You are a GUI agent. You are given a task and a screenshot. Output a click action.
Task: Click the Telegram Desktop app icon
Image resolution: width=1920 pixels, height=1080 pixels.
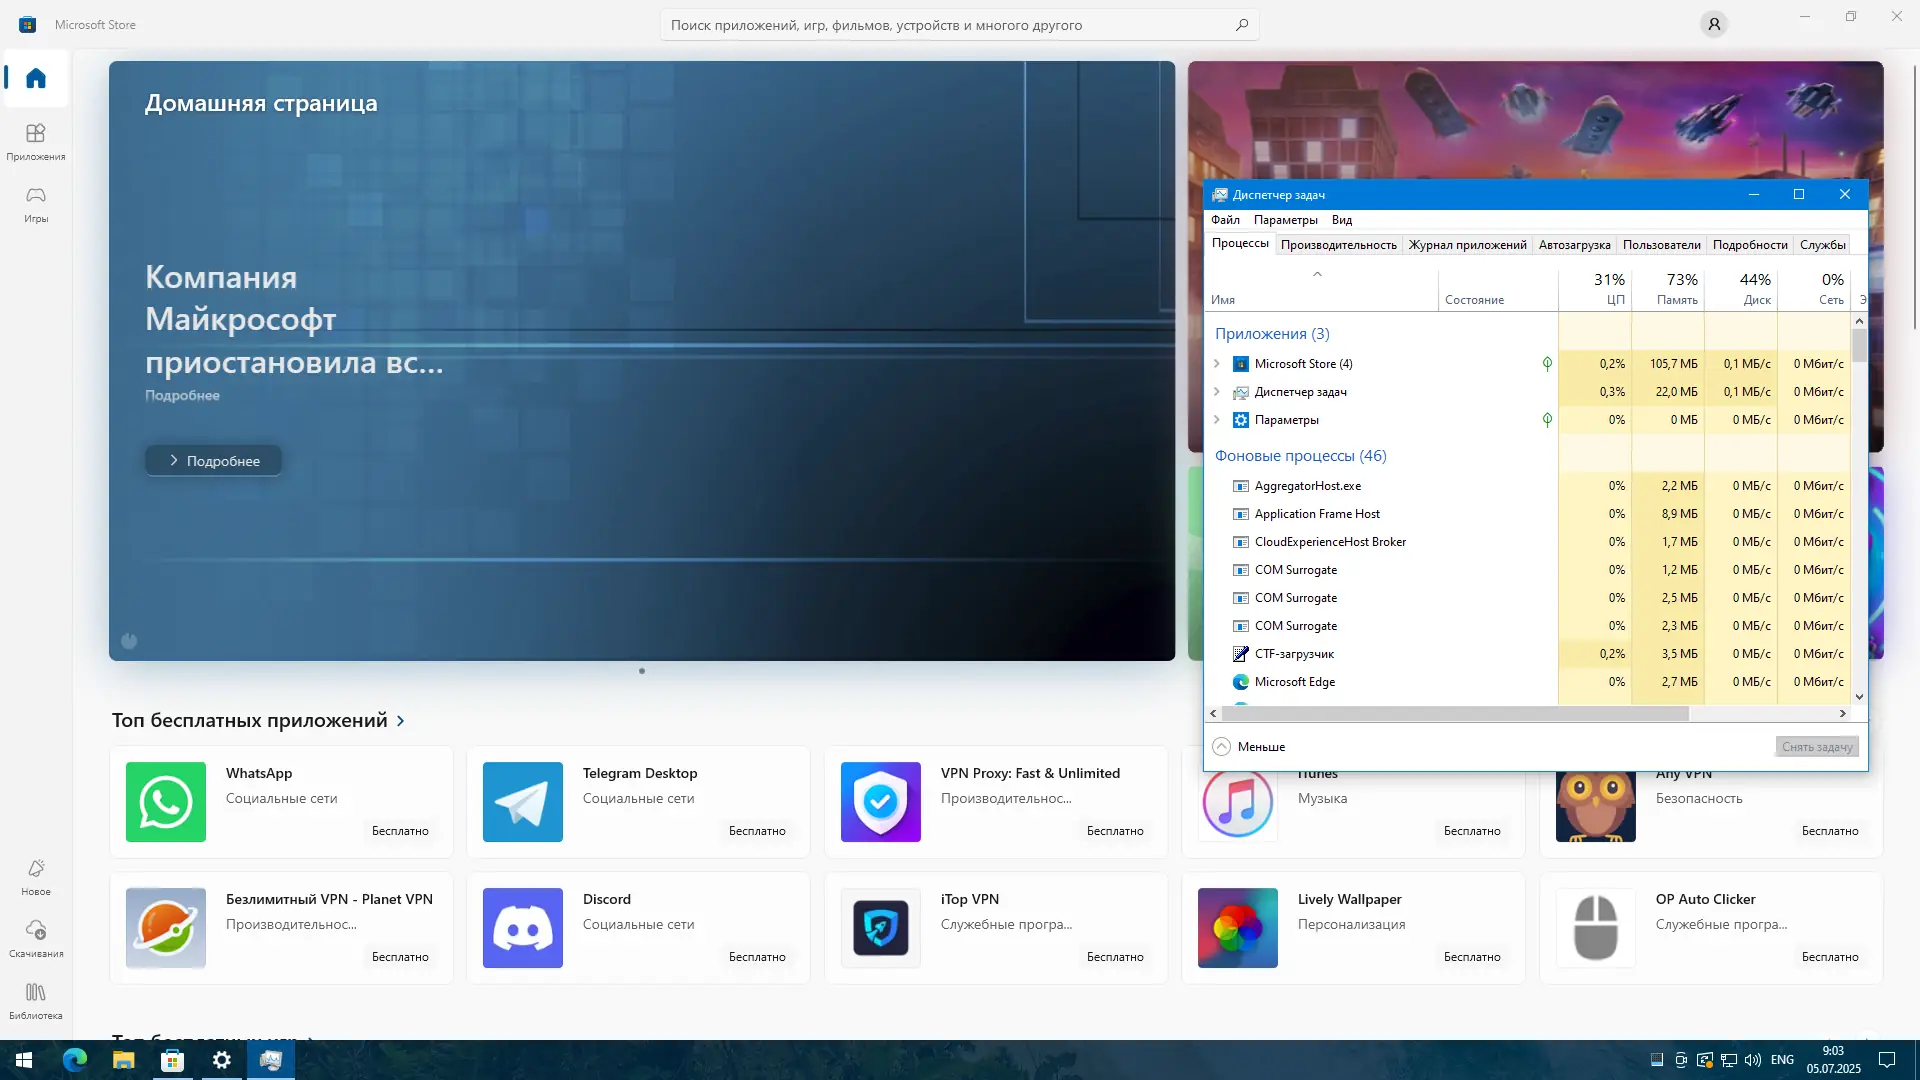click(x=523, y=802)
